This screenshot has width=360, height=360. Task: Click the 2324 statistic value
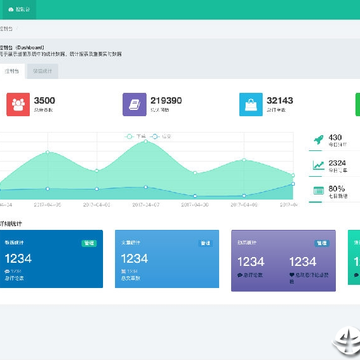tap(337, 163)
